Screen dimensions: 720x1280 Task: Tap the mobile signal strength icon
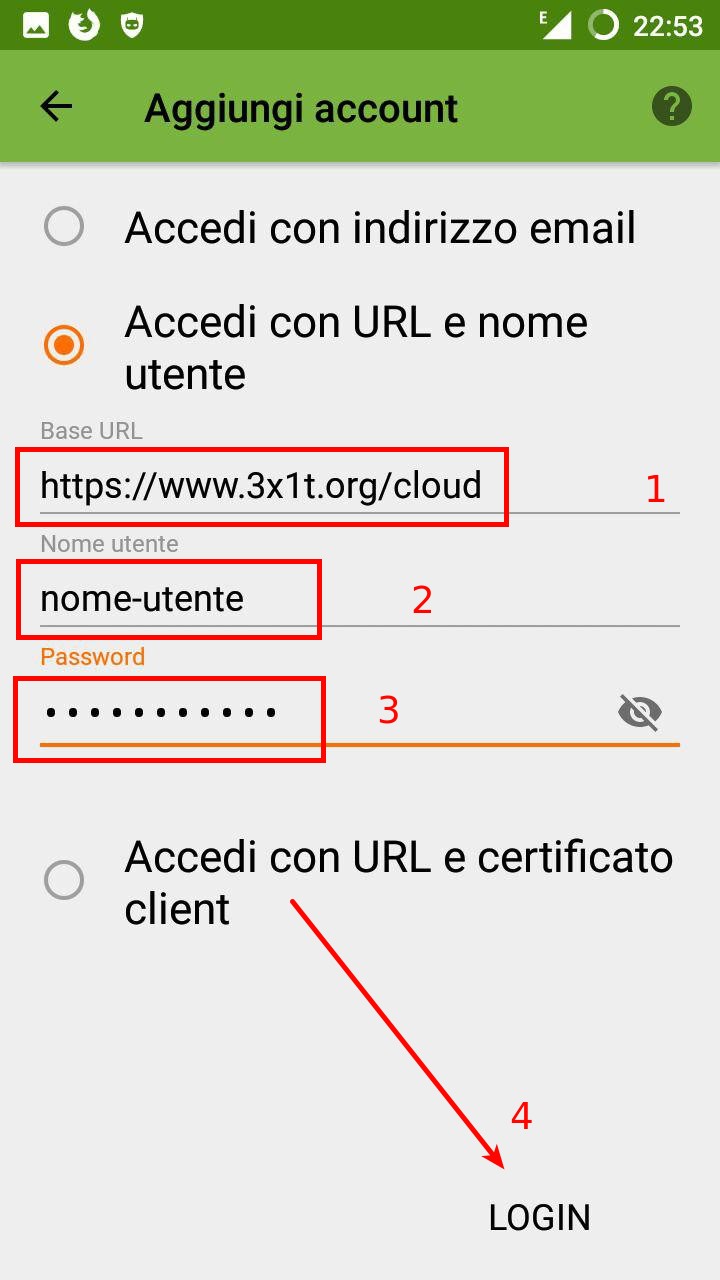556,25
